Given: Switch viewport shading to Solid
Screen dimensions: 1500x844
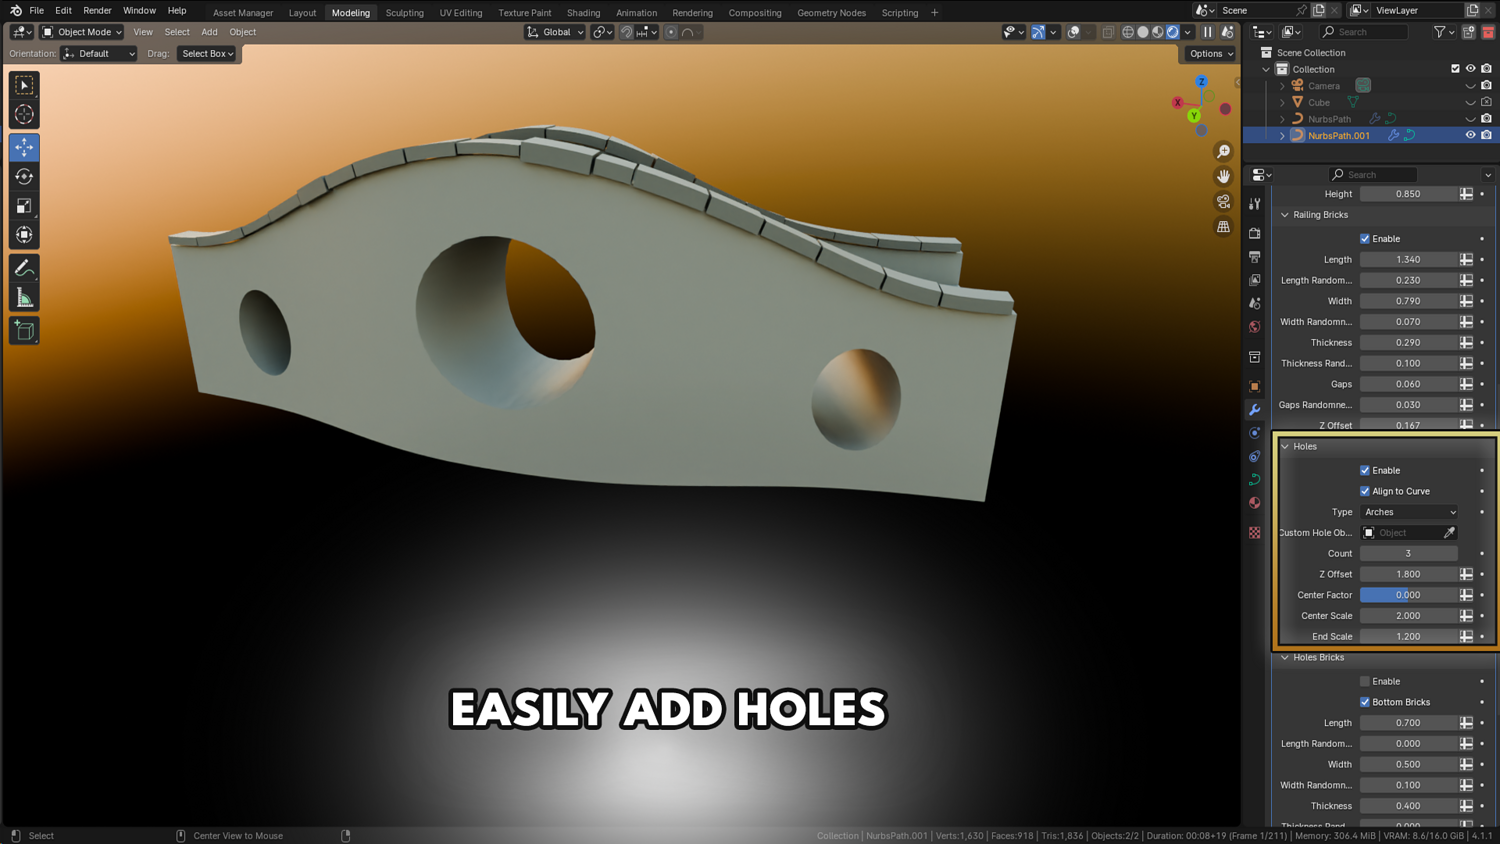Looking at the screenshot, I should coord(1143,32).
